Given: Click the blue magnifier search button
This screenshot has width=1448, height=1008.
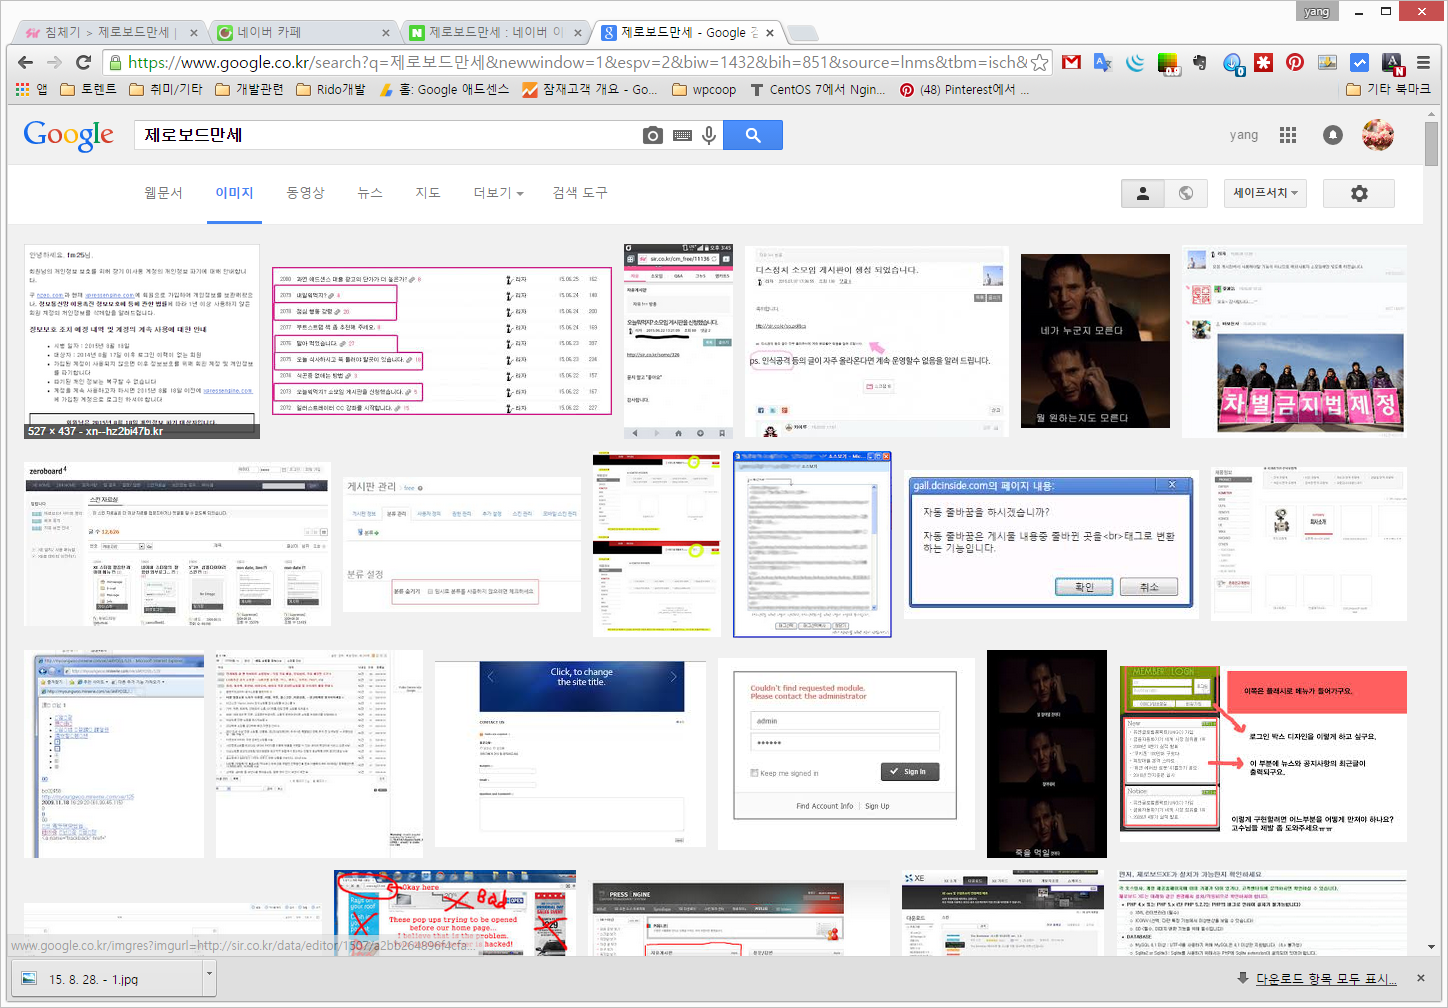Looking at the screenshot, I should pos(752,135).
